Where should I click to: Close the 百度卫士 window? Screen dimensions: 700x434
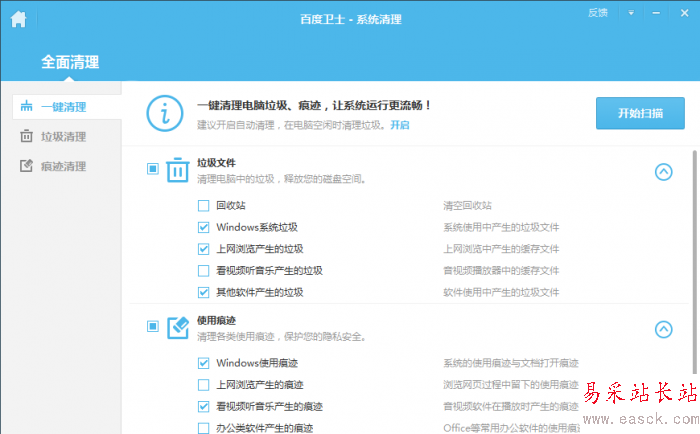[684, 13]
